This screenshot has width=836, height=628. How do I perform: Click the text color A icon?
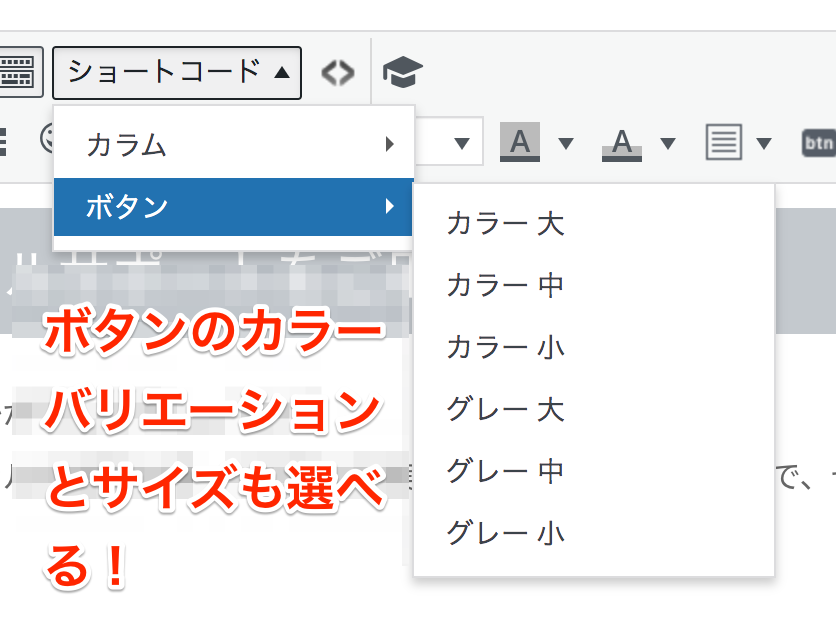622,143
